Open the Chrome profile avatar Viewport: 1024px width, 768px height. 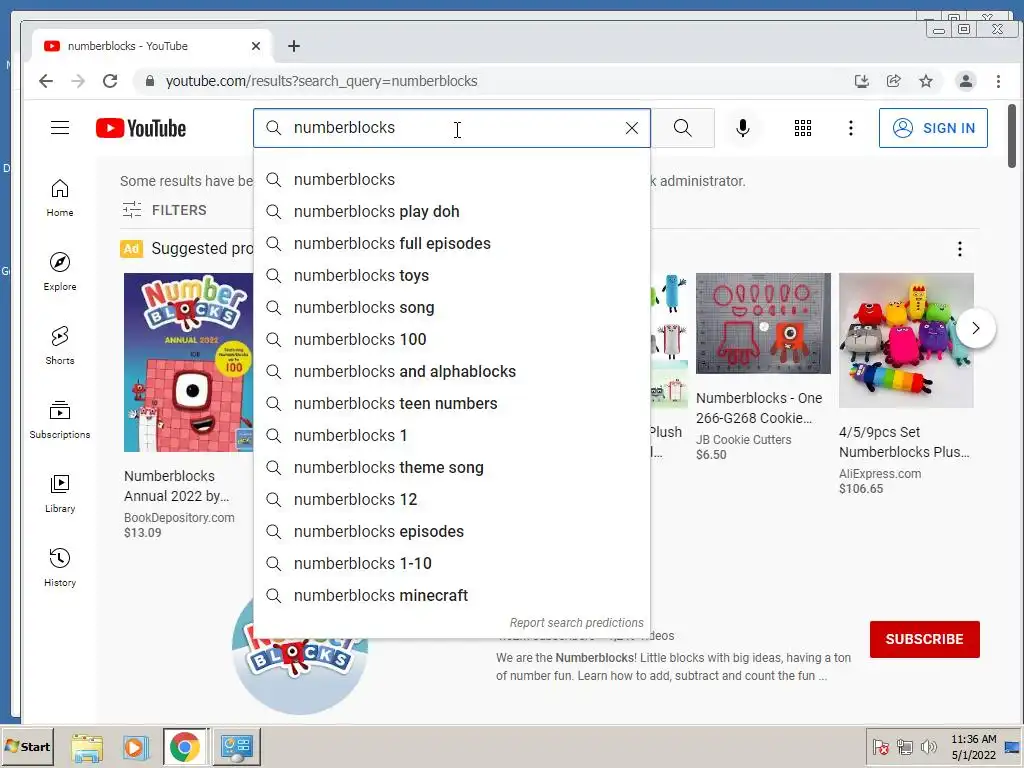(x=965, y=81)
